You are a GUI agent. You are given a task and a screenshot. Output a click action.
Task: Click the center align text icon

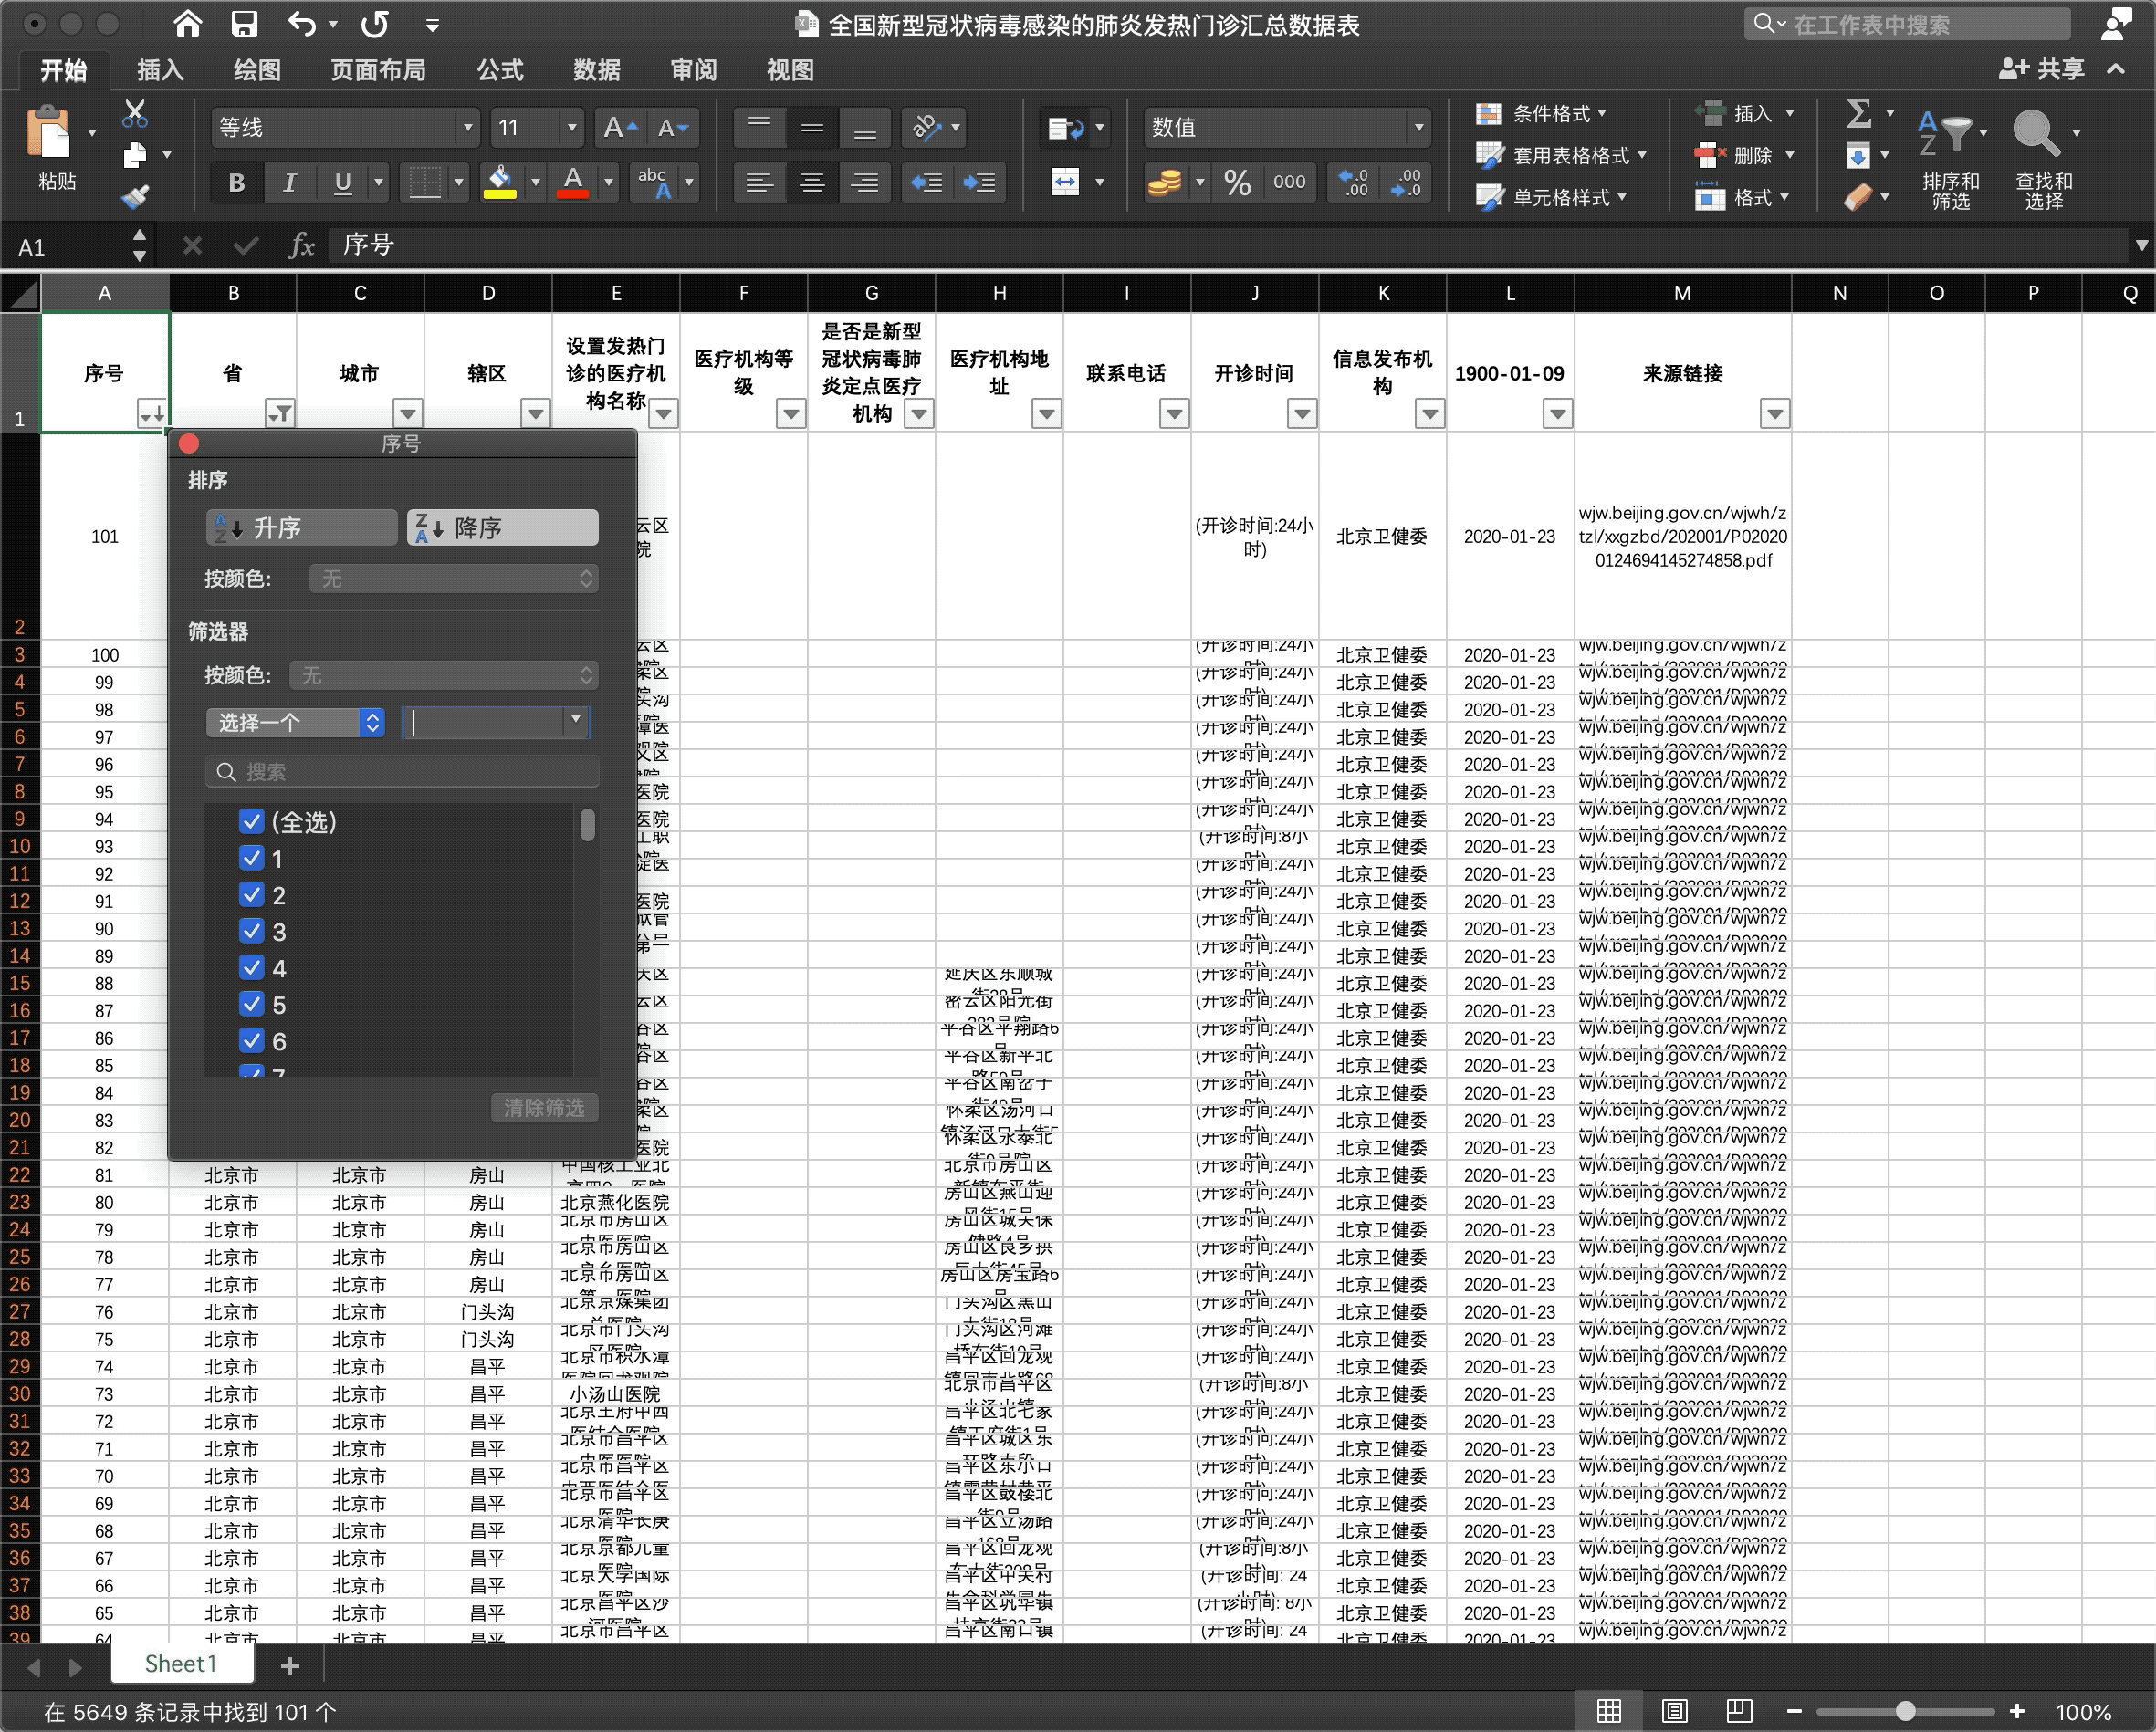[812, 182]
